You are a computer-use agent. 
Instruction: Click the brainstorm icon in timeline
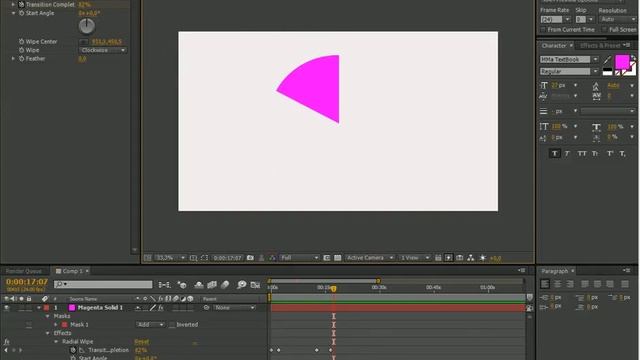[242, 285]
